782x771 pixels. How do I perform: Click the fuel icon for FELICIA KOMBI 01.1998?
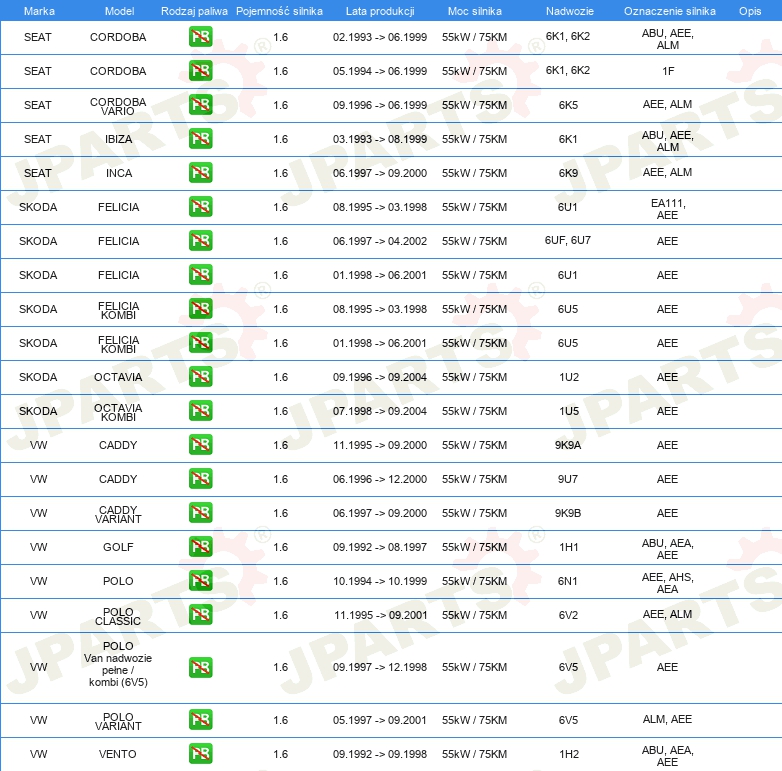[200, 343]
